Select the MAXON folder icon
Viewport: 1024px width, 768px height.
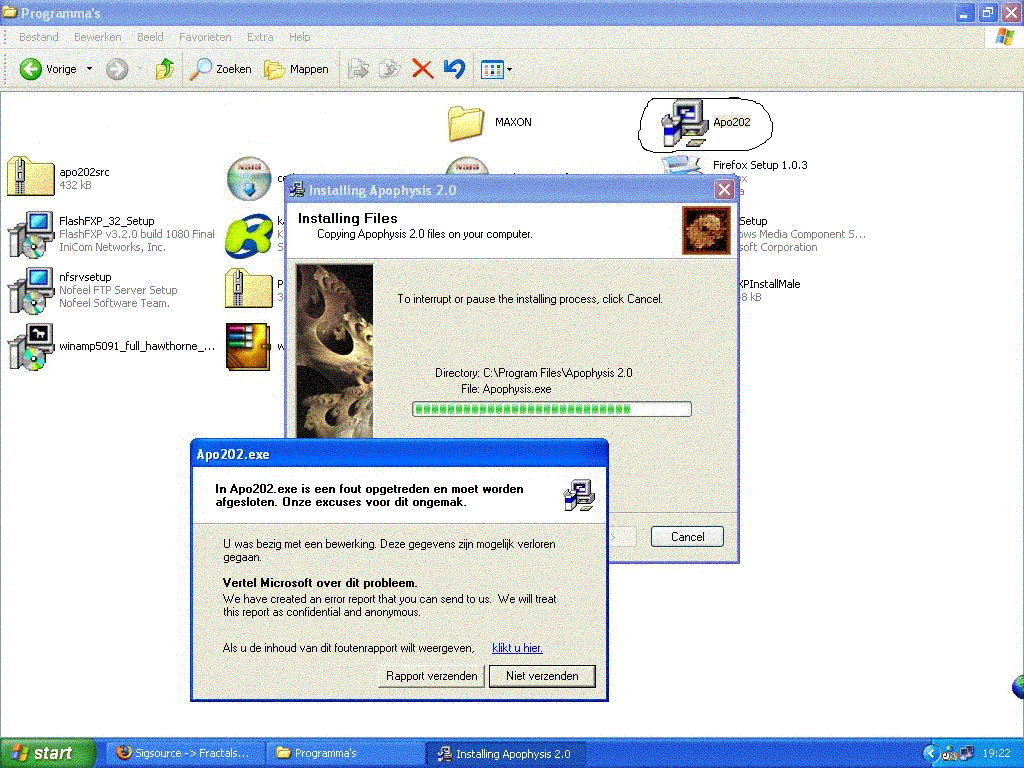tap(466, 123)
